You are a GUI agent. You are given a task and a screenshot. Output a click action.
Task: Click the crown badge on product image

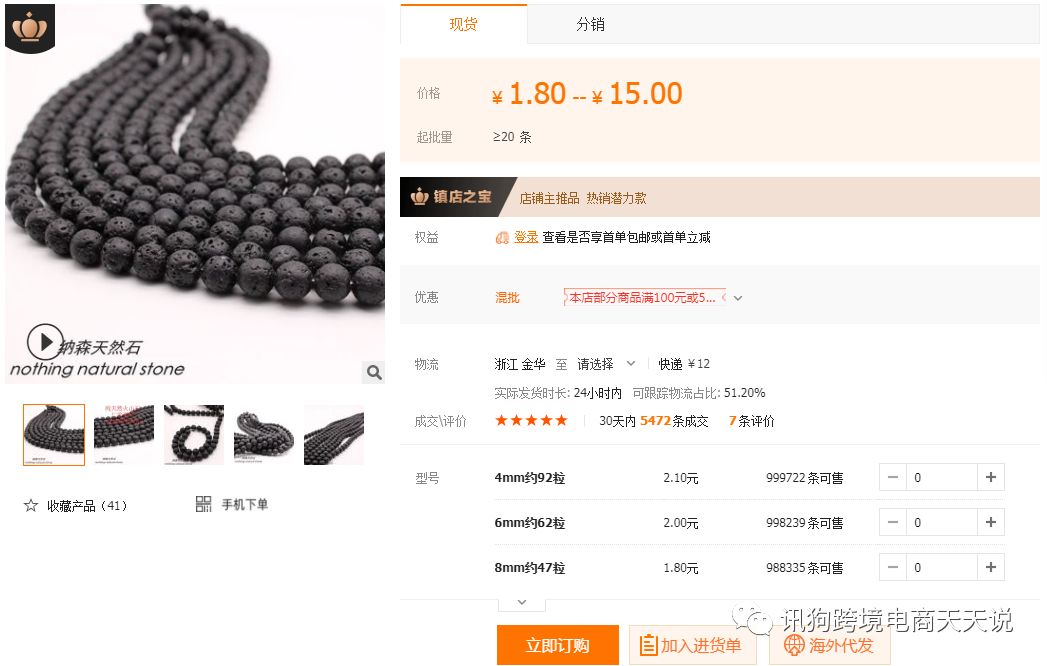click(x=29, y=28)
